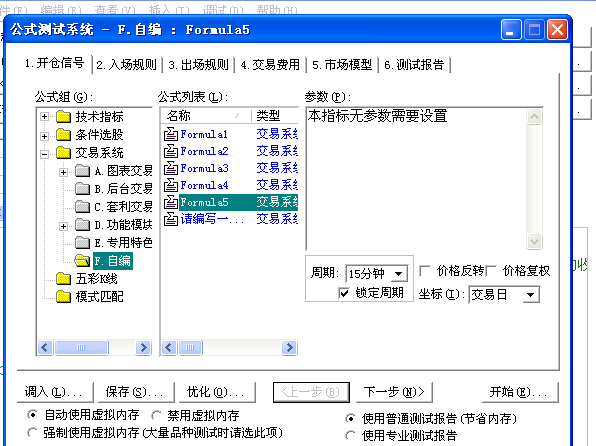Click the Formula1 formula icon
This screenshot has width=596, height=446.
[x=171, y=134]
